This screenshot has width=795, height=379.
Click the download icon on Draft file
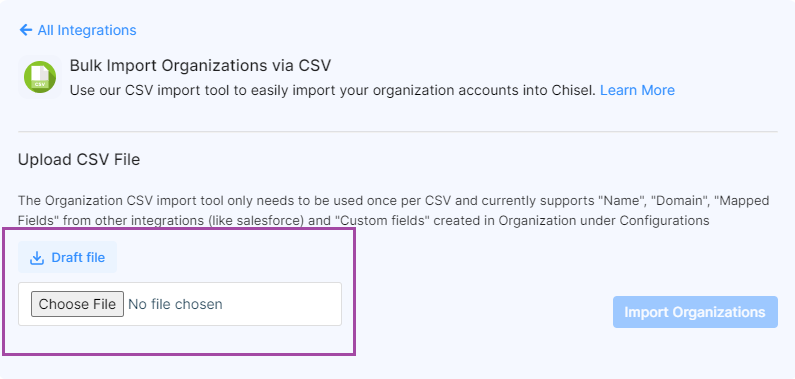click(37, 258)
